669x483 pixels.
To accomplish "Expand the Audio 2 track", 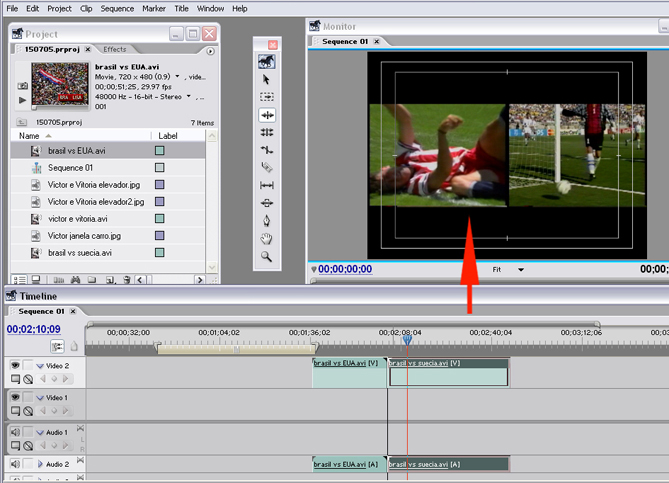I will click(x=40, y=464).
